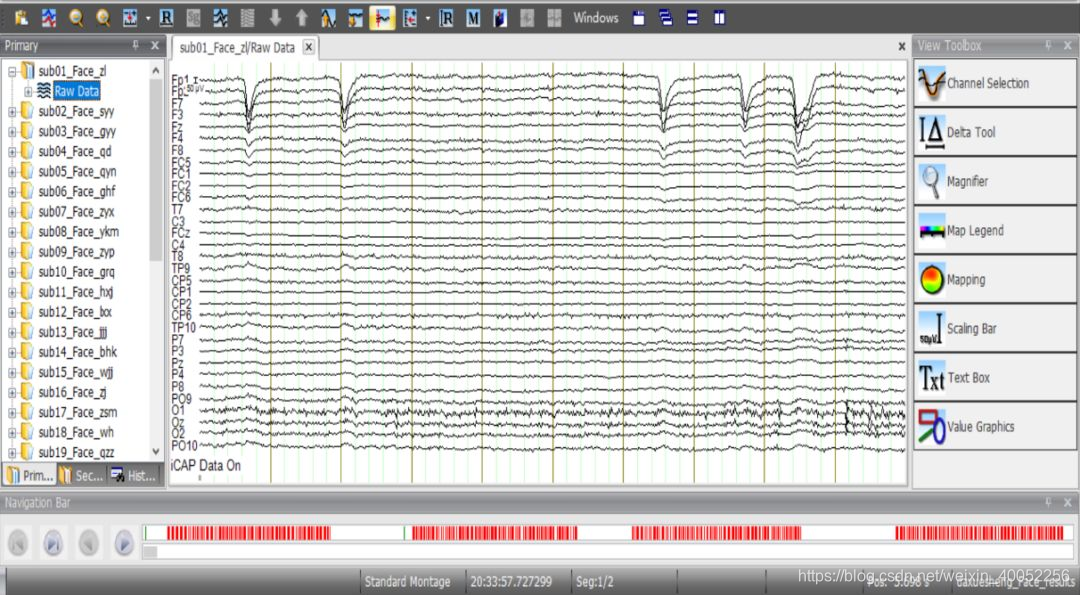Select the Text Box tool
The width and height of the screenshot is (1080, 595).
(995, 377)
